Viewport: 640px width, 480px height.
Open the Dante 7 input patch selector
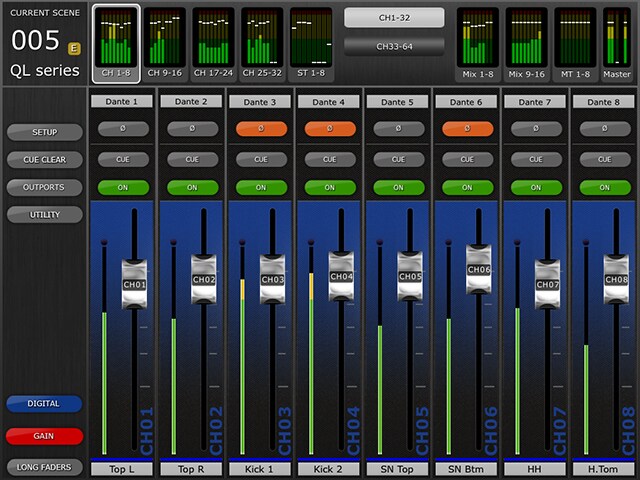pos(535,101)
